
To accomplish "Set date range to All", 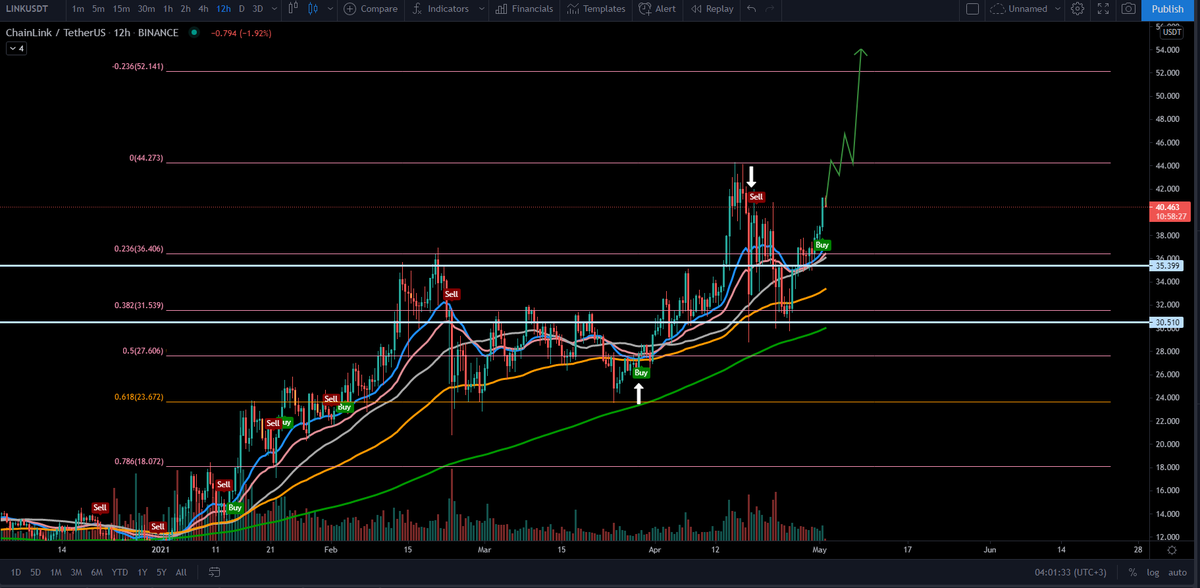I will click(181, 573).
